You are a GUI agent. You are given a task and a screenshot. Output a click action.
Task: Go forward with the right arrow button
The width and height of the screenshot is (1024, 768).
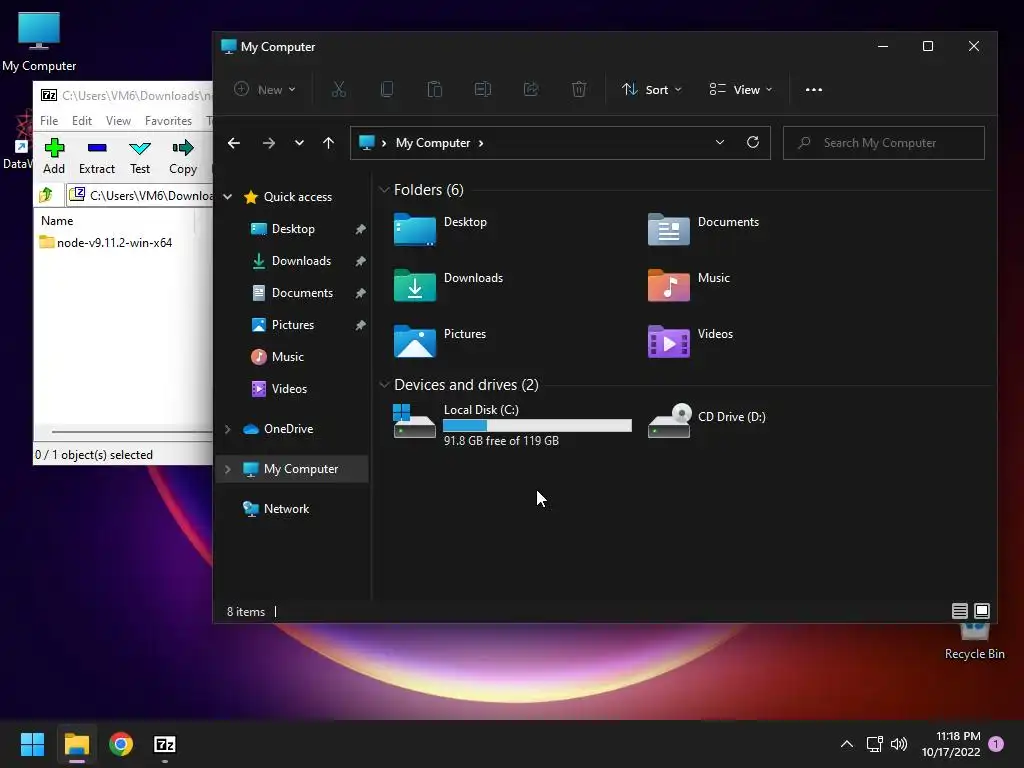268,143
